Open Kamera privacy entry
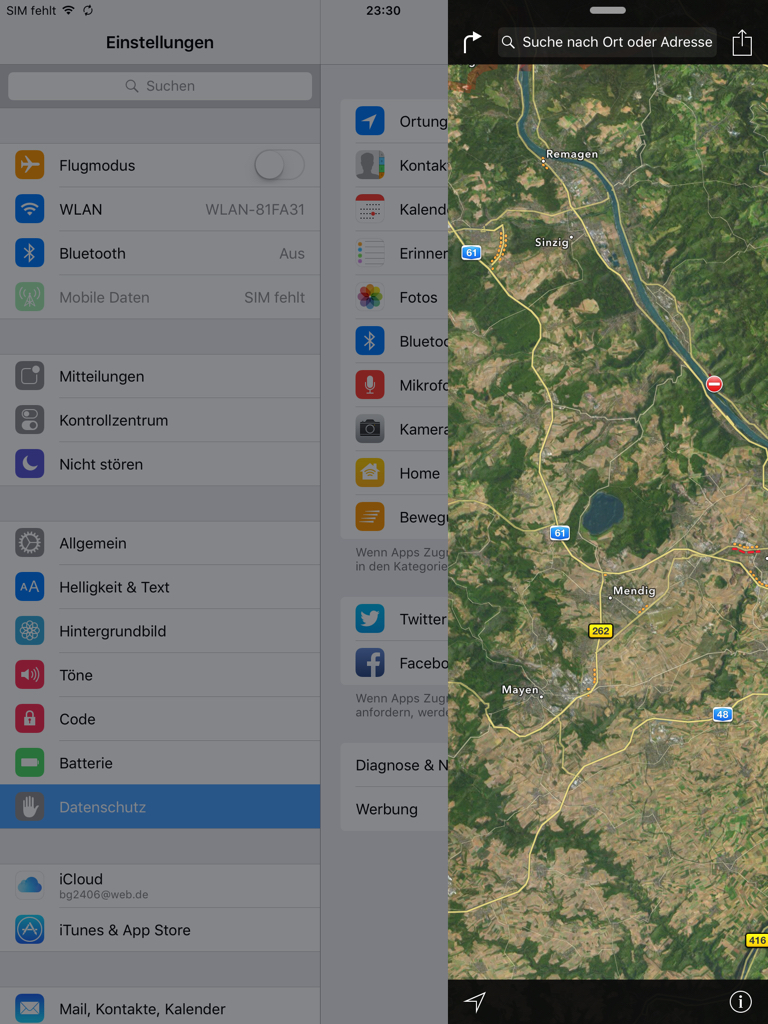 click(x=394, y=429)
